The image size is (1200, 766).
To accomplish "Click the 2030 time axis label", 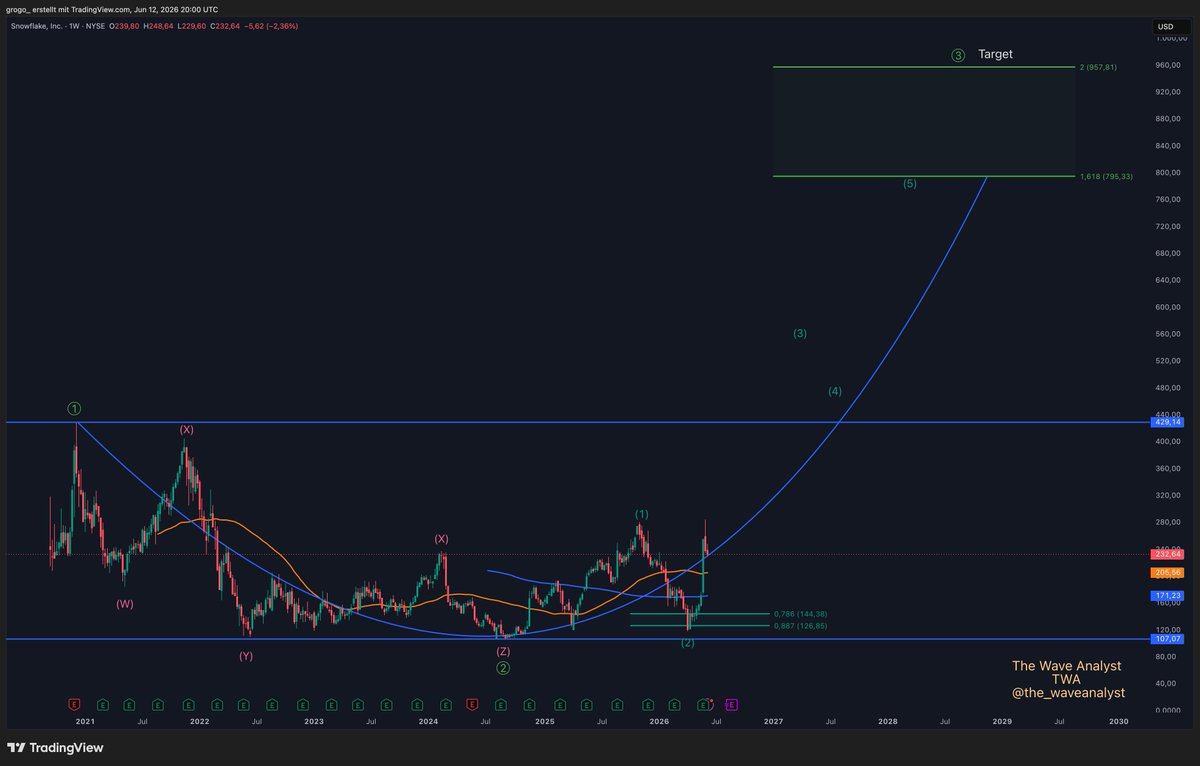I will tap(1118, 720).
